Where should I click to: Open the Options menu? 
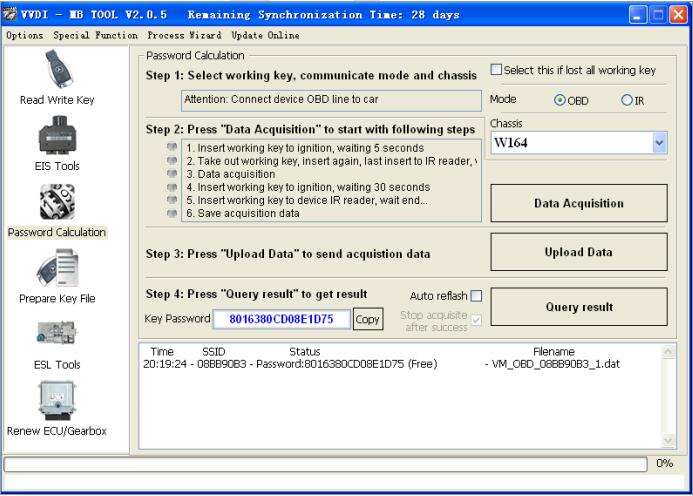(x=25, y=35)
